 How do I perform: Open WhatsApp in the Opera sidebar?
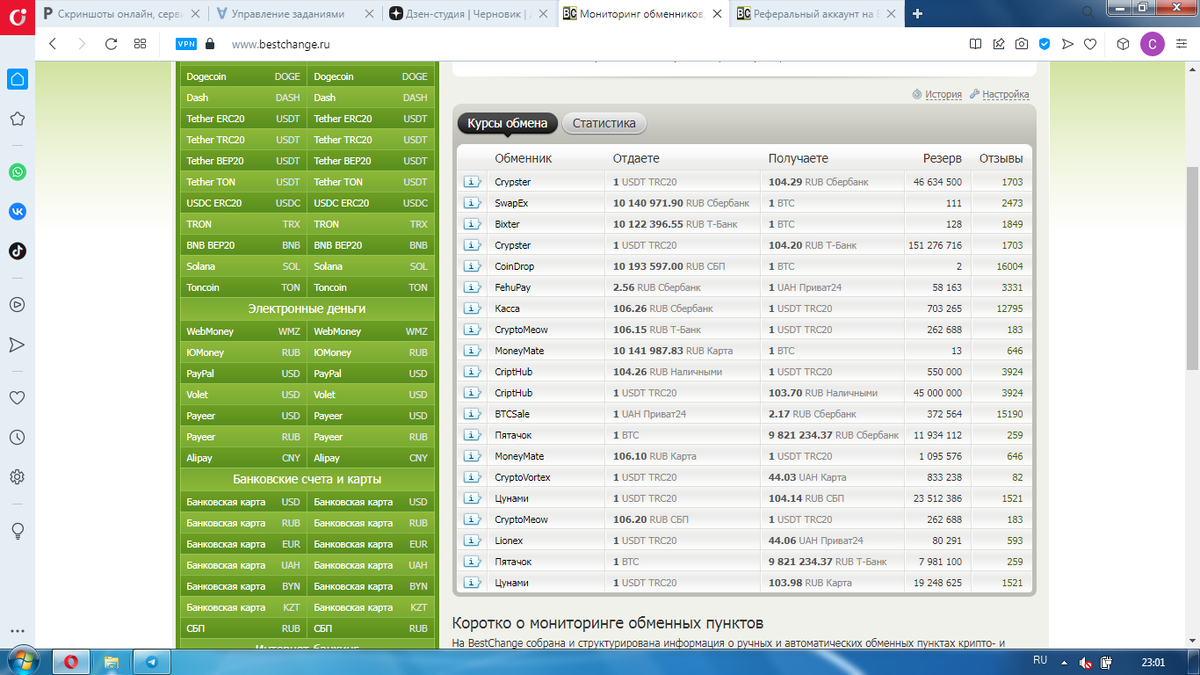click(x=17, y=172)
